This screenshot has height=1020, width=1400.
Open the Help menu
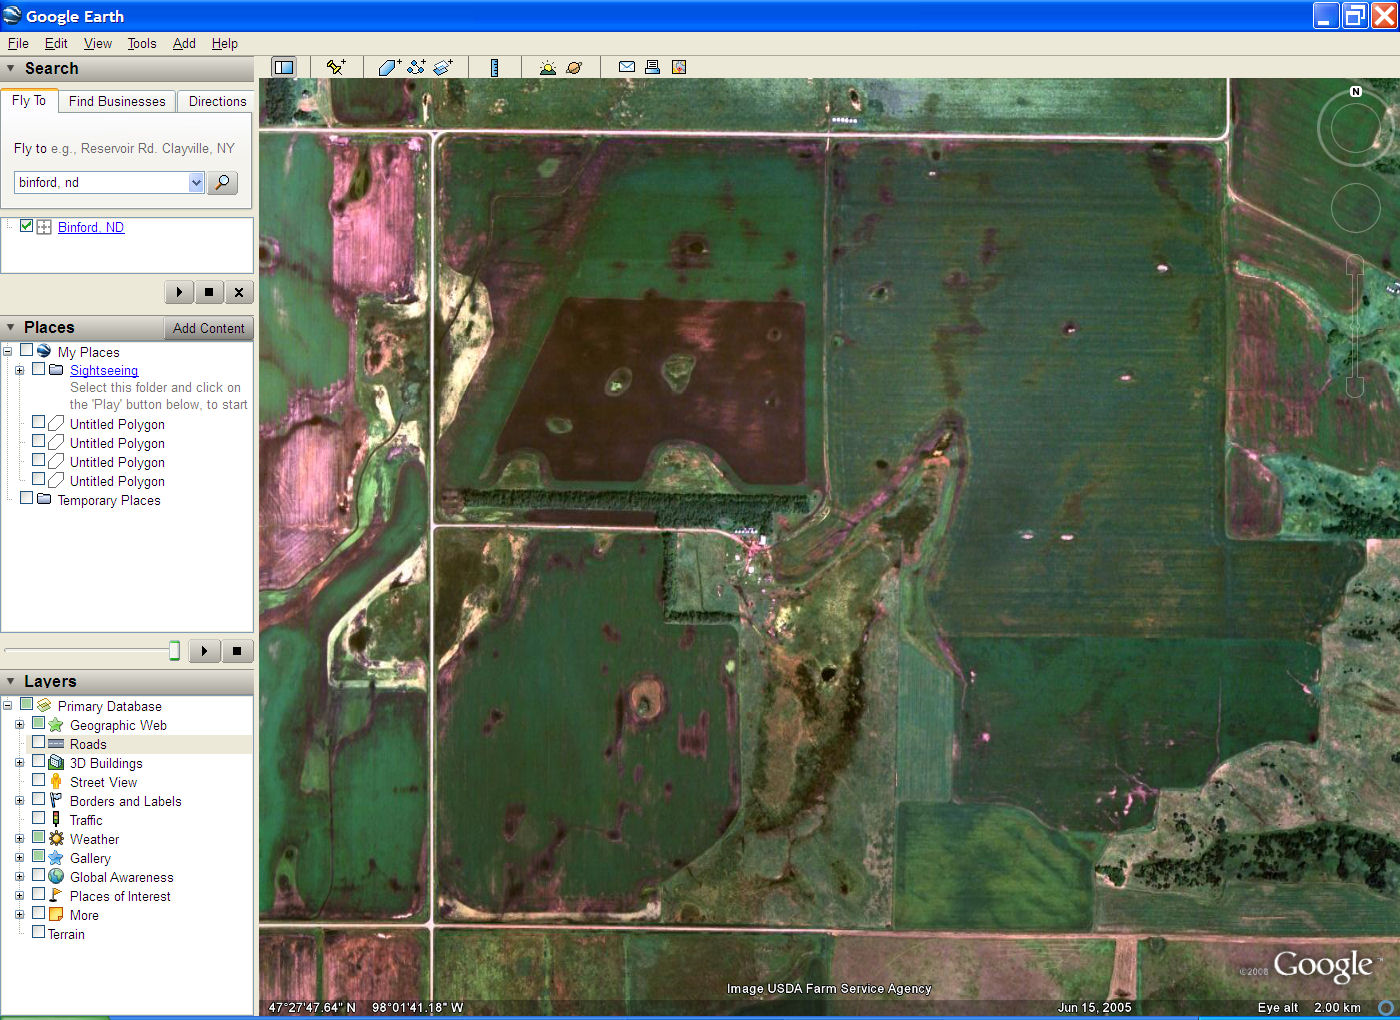225,43
